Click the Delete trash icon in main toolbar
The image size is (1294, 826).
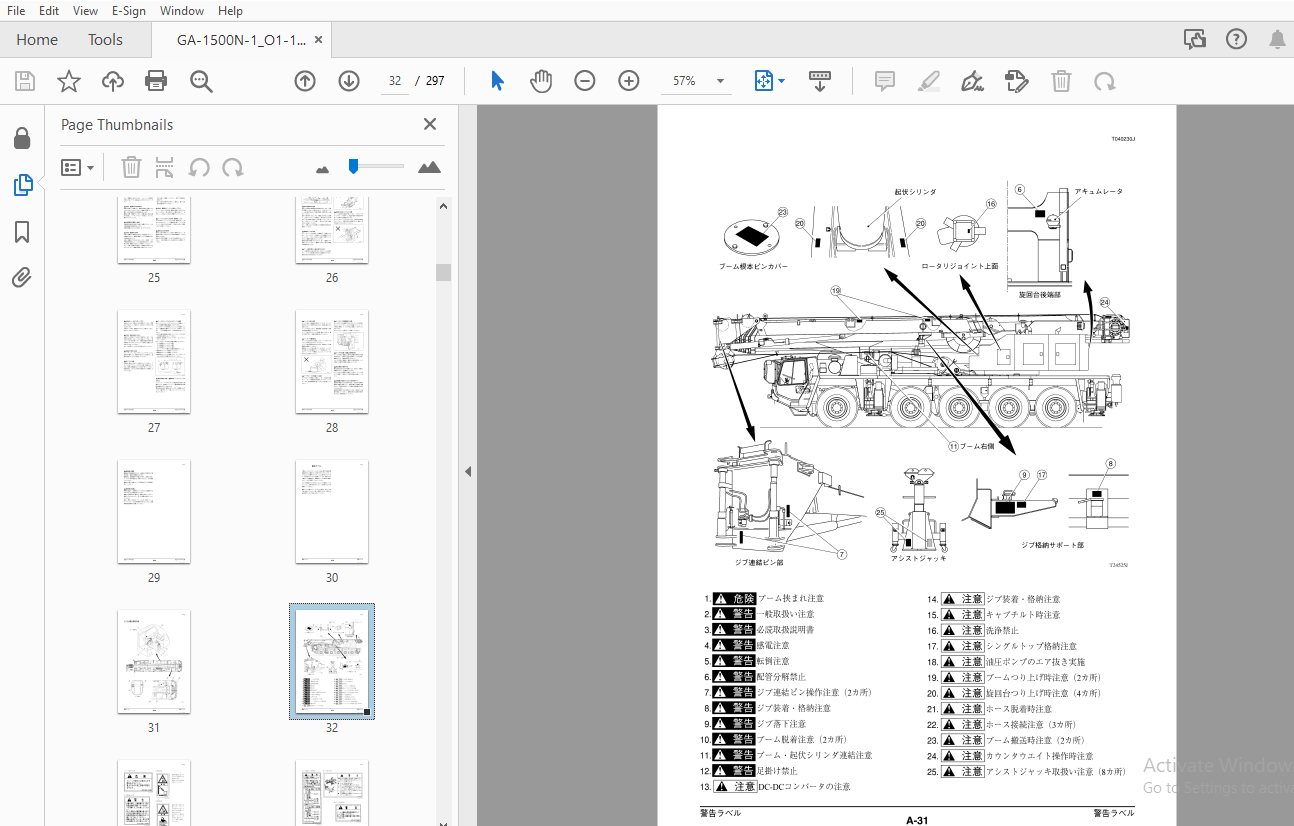1061,81
